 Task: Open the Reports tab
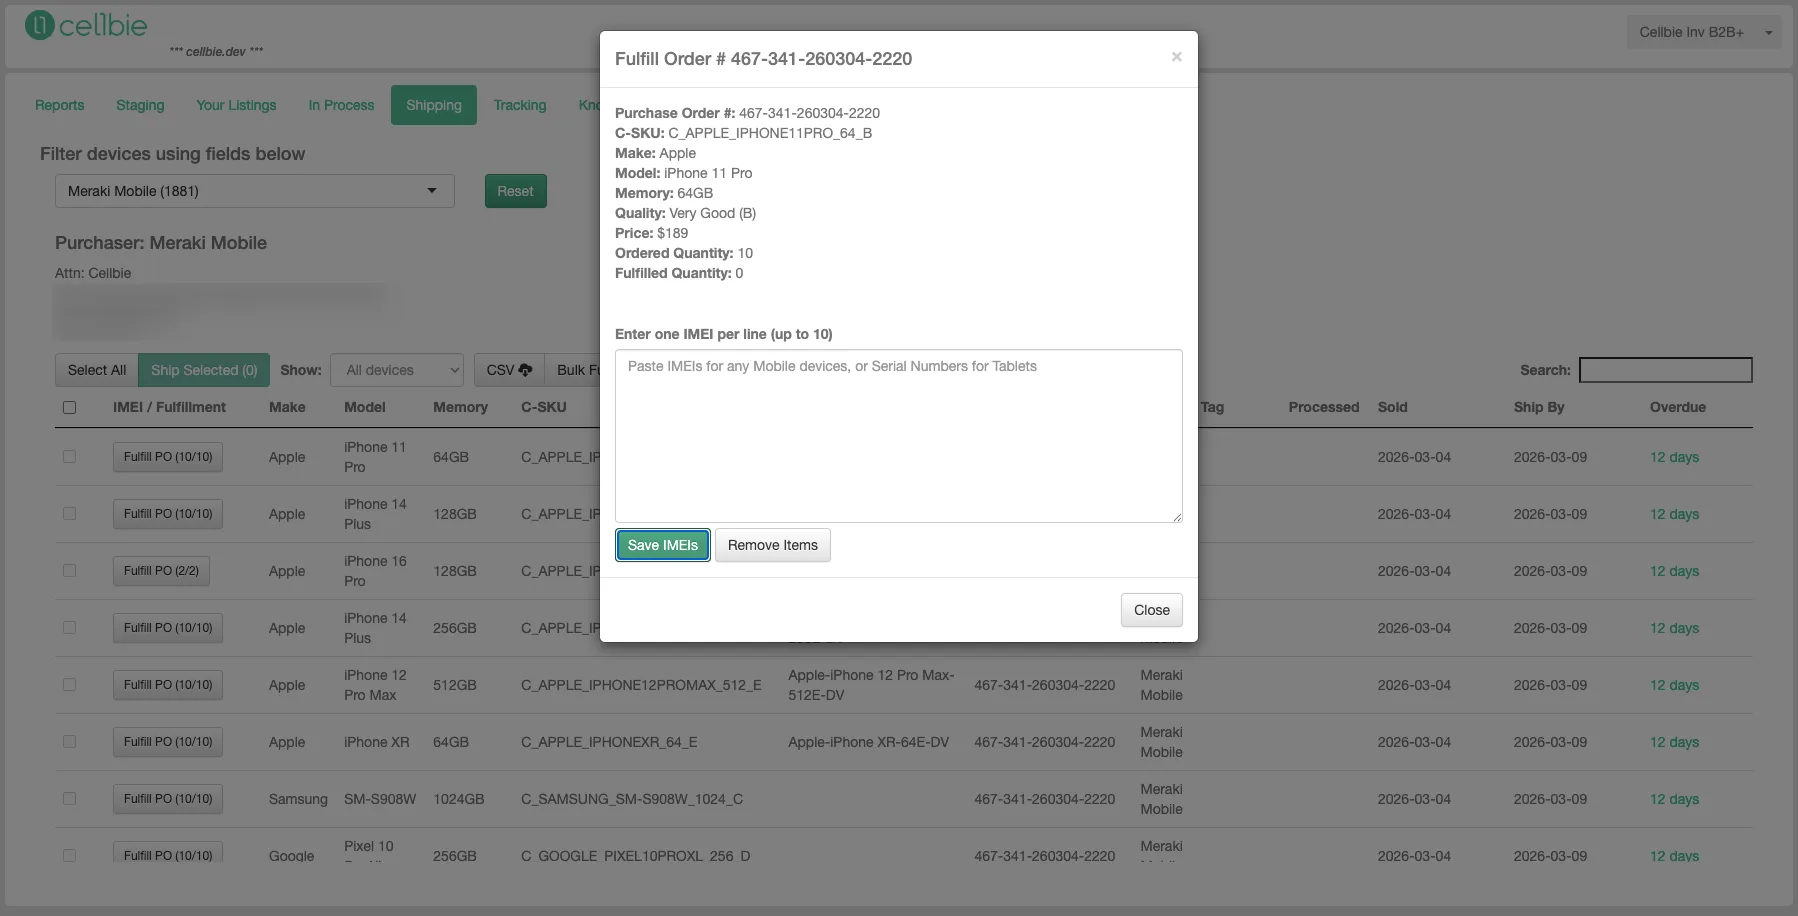[x=60, y=105]
